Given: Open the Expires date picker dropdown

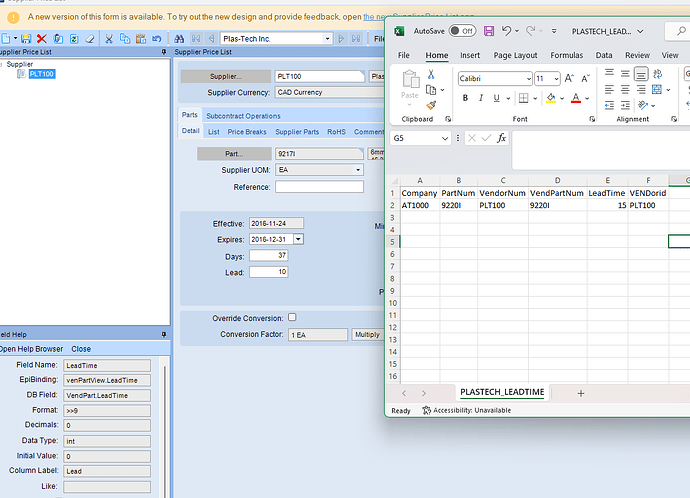Looking at the screenshot, I should click(x=298, y=240).
